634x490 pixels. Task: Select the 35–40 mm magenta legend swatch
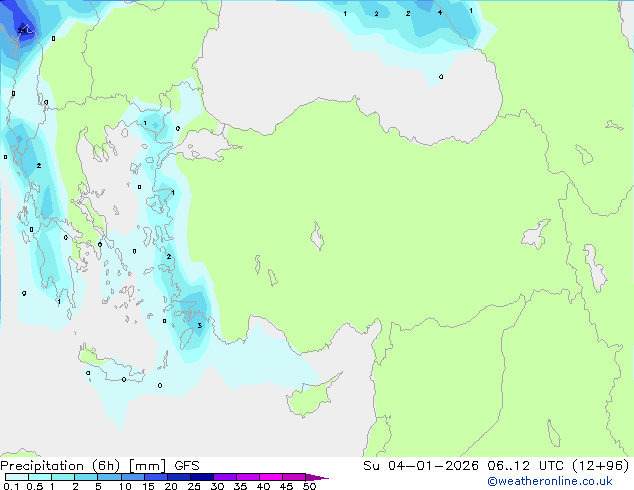coord(247,477)
